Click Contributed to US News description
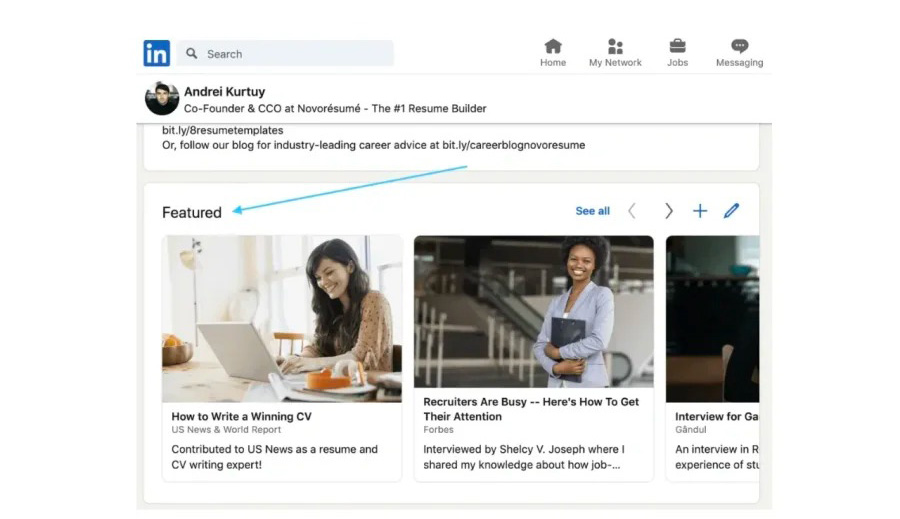900x519 pixels. (x=274, y=457)
